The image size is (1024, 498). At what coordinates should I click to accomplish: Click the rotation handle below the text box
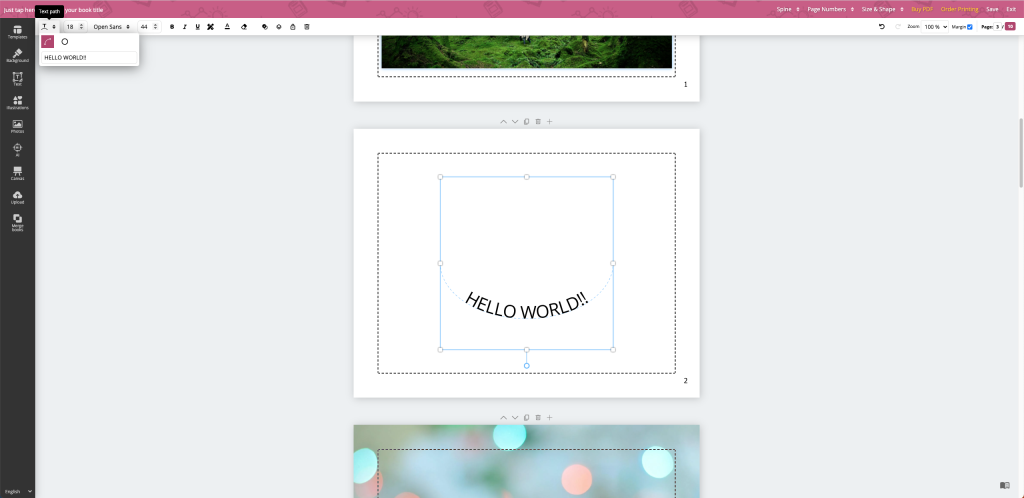pyautogui.click(x=526, y=366)
